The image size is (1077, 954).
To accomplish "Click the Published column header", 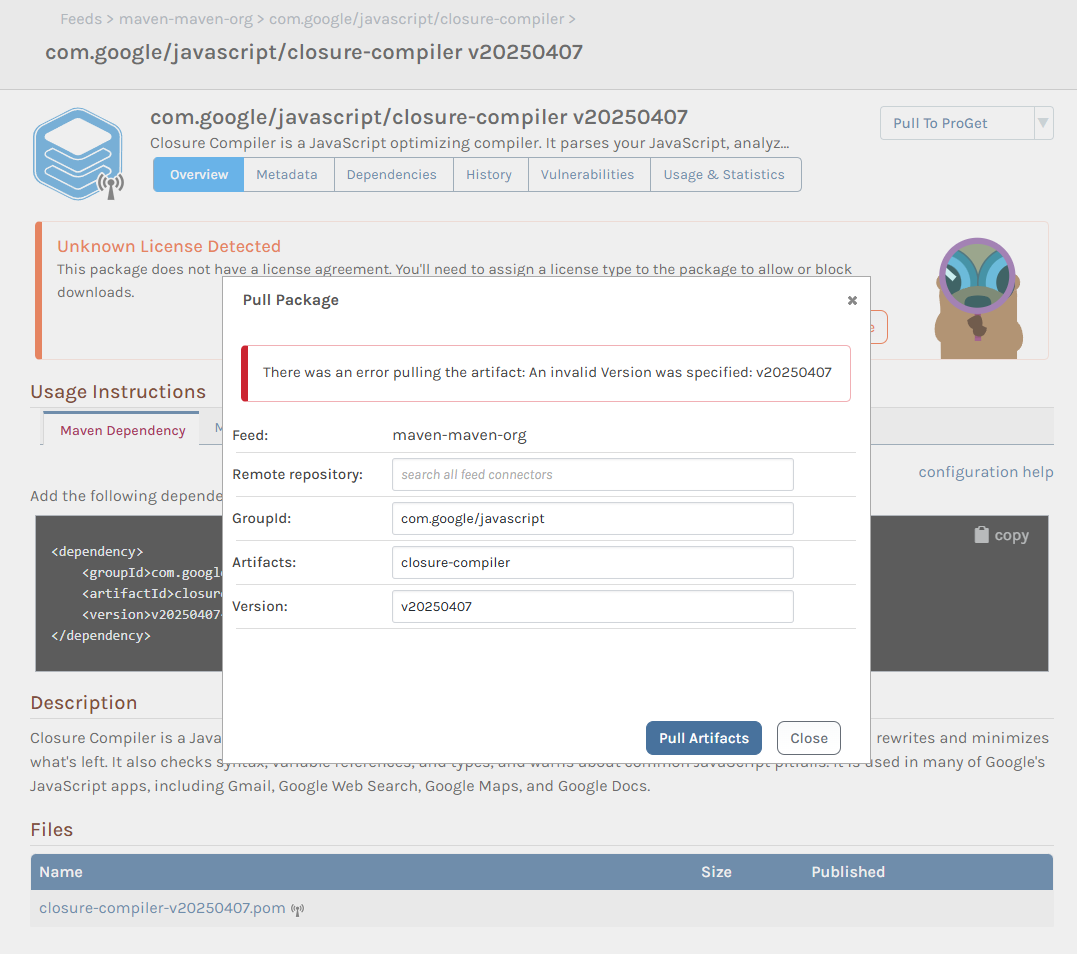I will pos(848,872).
